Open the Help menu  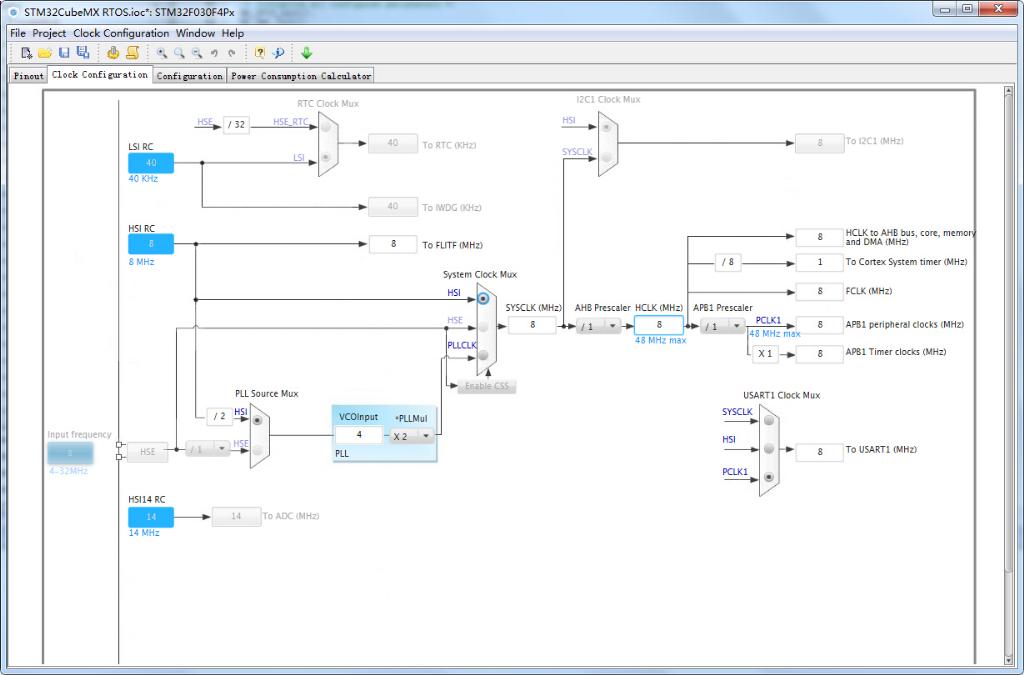(x=232, y=33)
